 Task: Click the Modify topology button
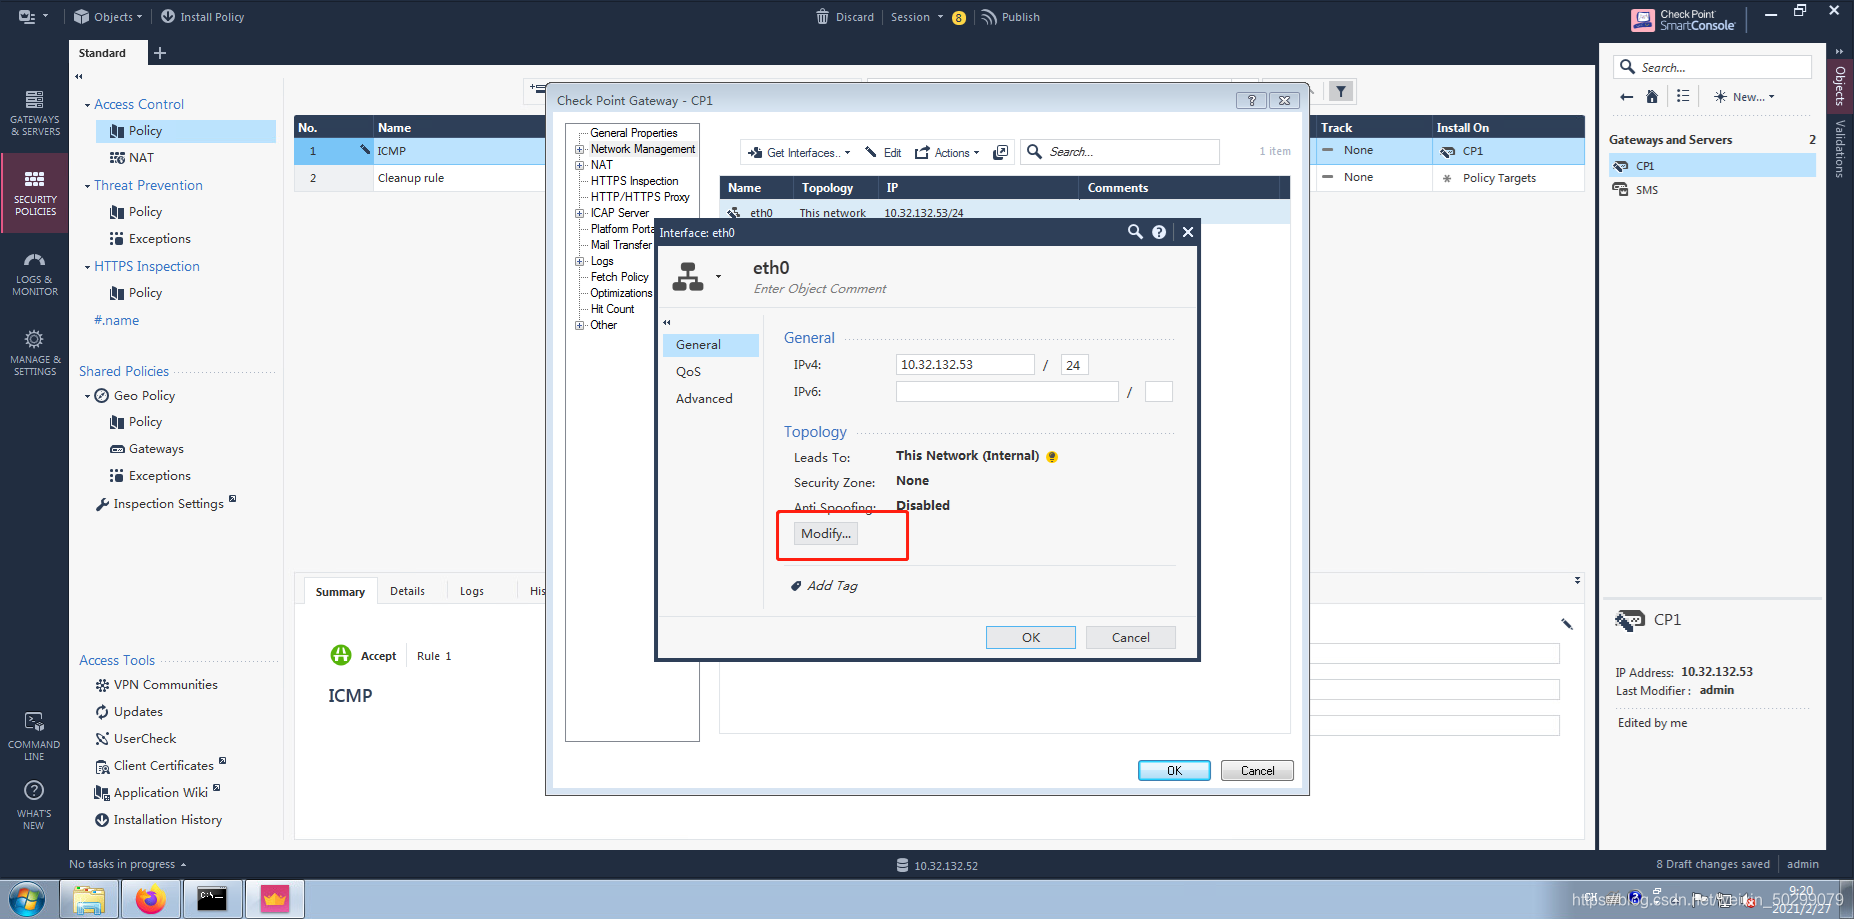(x=826, y=534)
